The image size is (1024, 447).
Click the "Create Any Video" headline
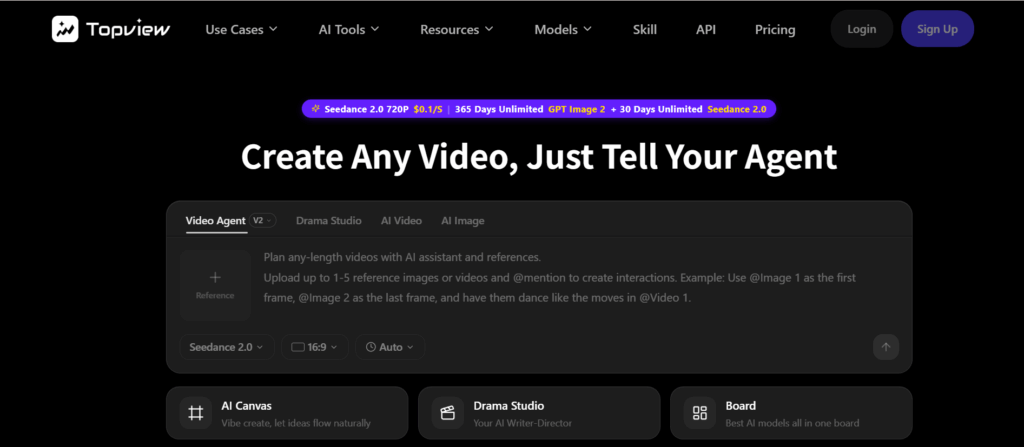(x=539, y=157)
